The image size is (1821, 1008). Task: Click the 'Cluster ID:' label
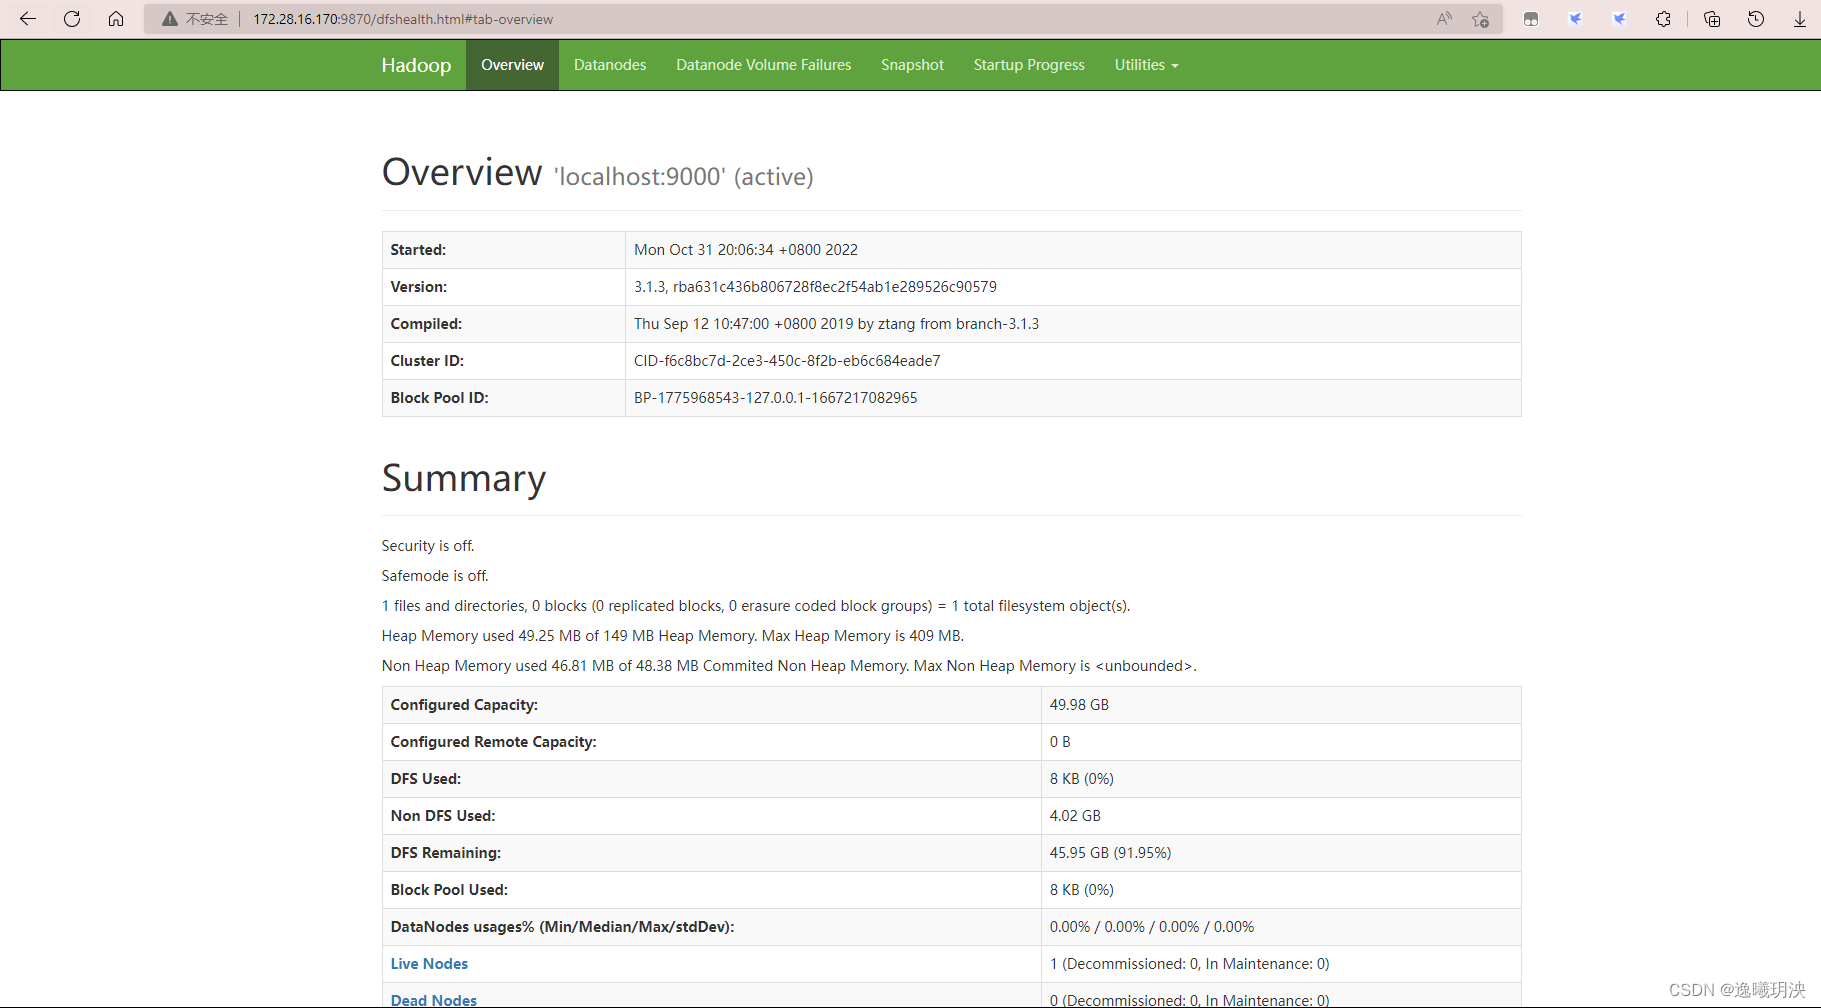[427, 361]
